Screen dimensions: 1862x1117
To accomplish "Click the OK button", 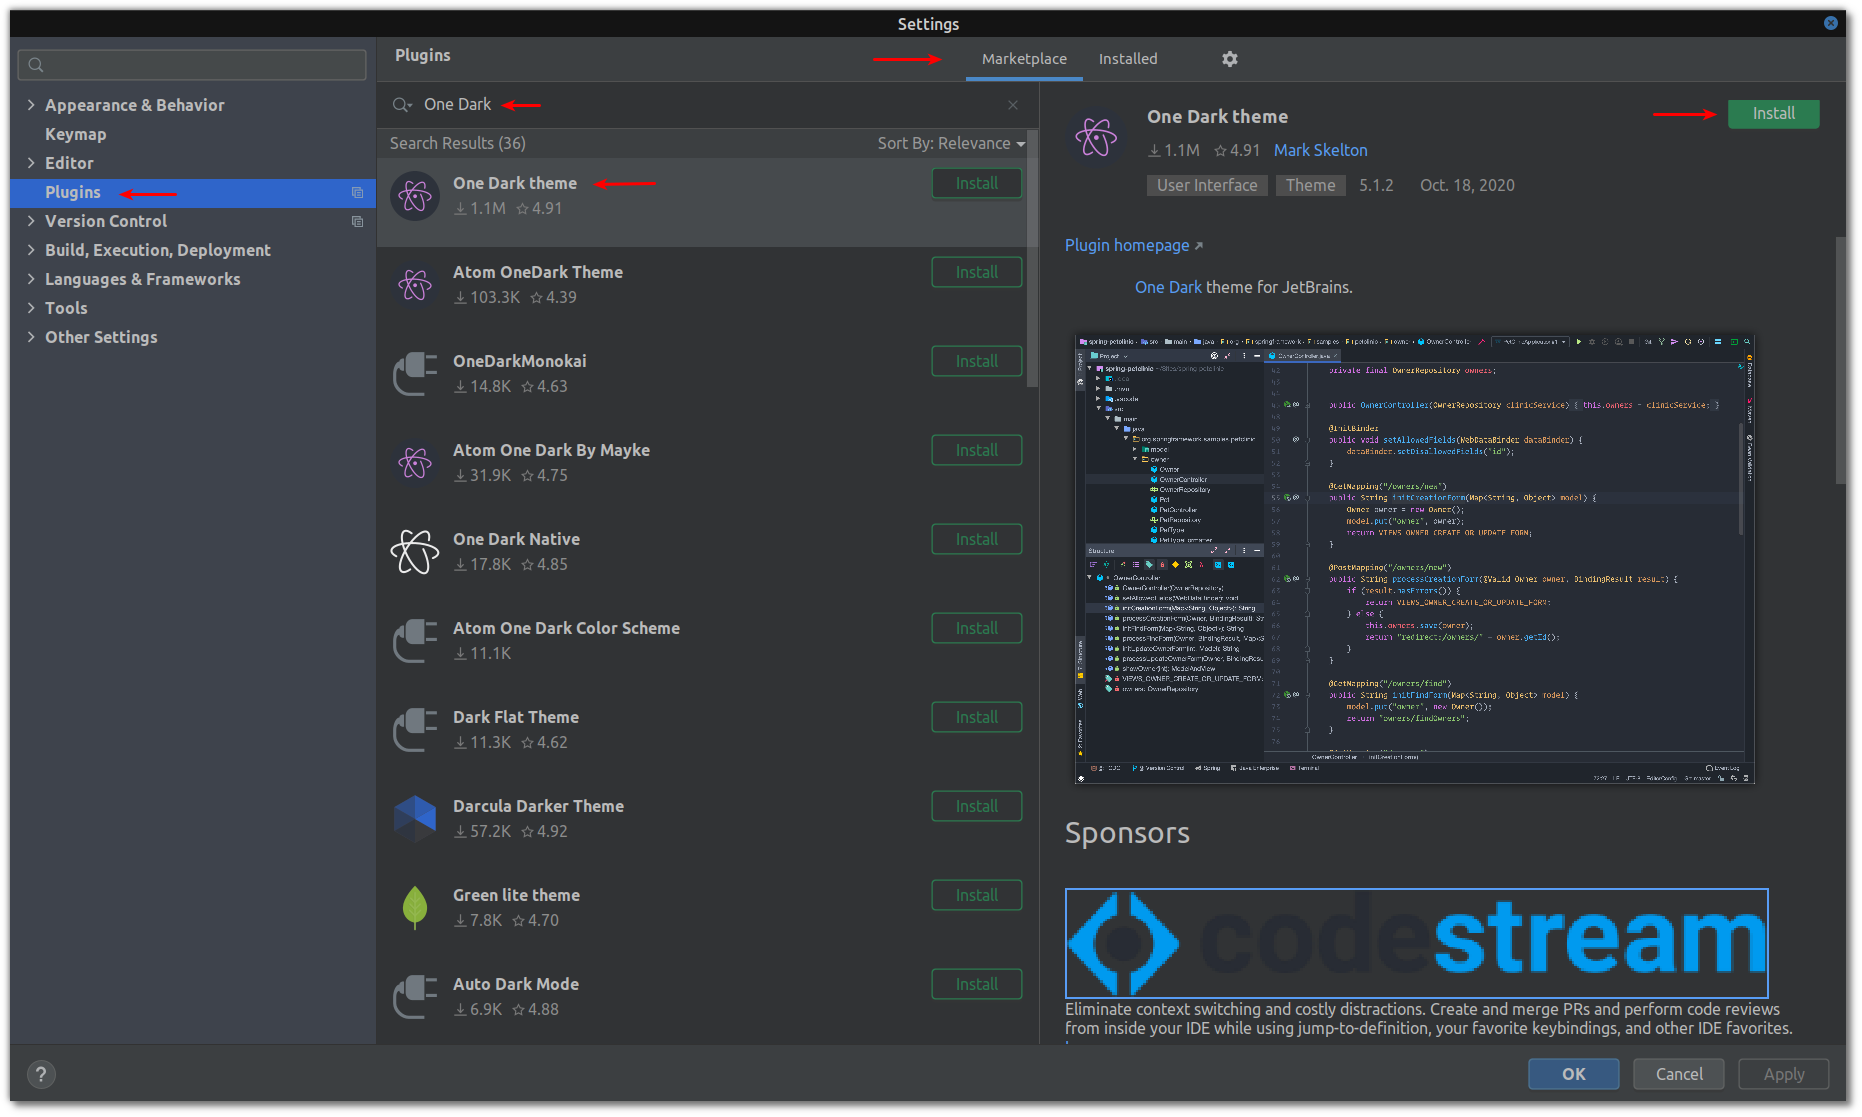I will [x=1573, y=1074].
